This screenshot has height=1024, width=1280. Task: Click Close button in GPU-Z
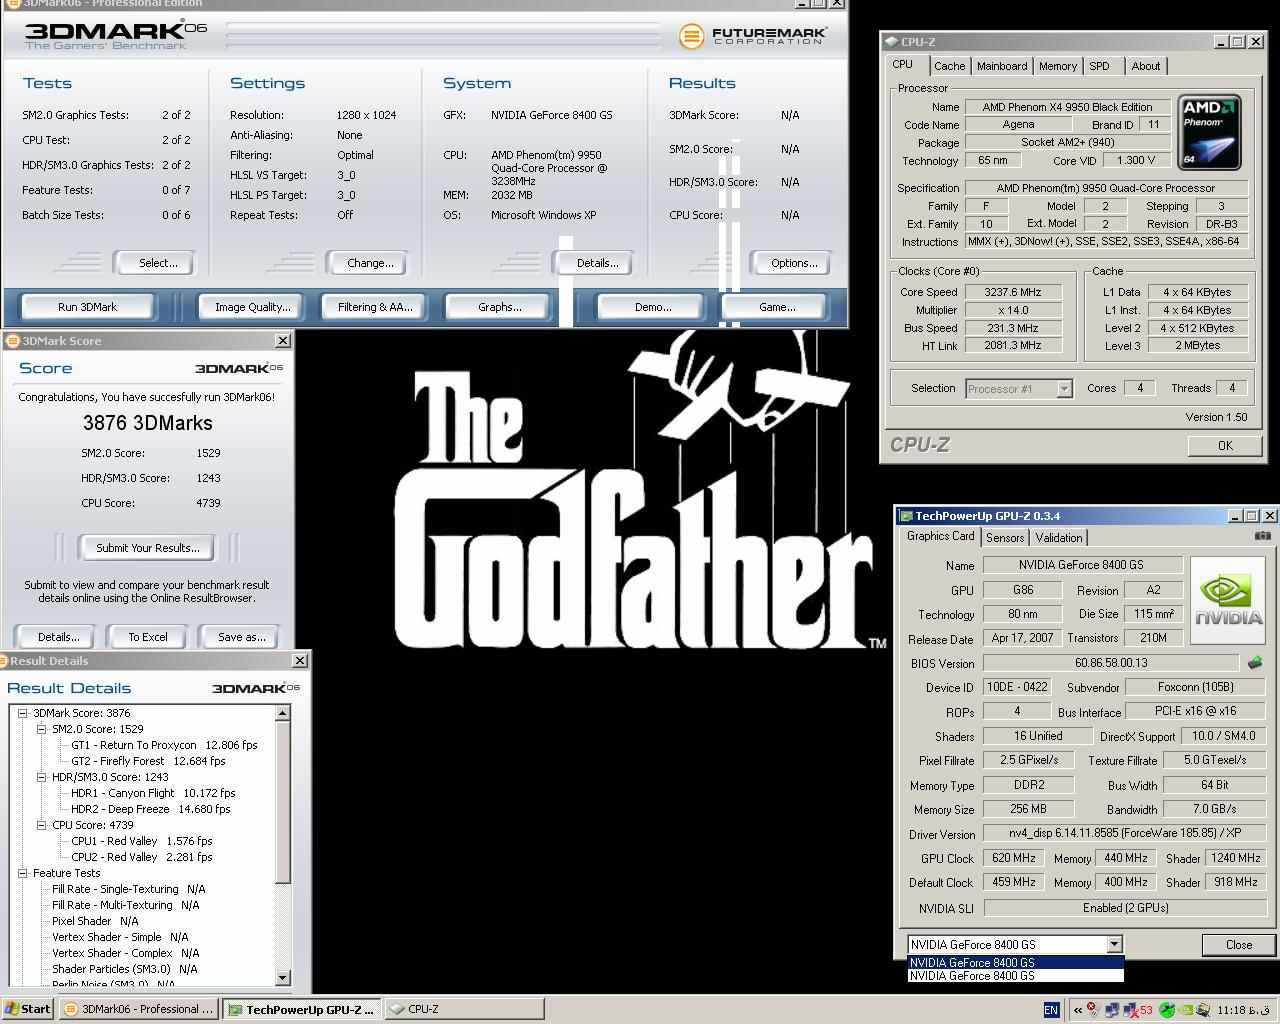1239,945
